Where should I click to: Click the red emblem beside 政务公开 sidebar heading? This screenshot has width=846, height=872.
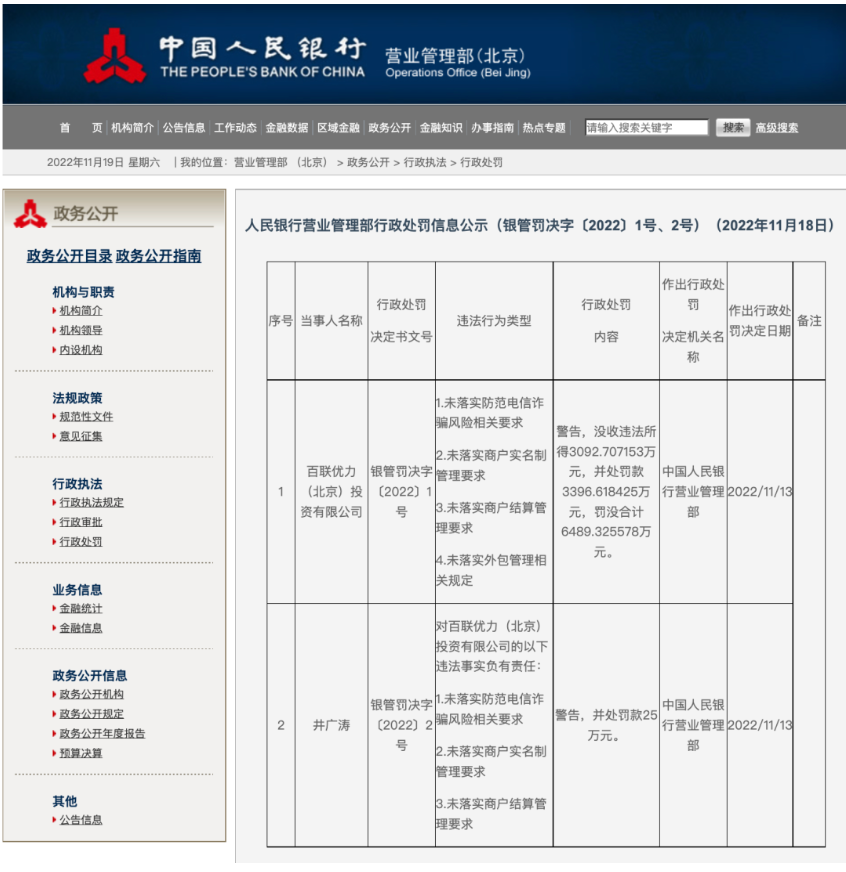click(x=31, y=214)
